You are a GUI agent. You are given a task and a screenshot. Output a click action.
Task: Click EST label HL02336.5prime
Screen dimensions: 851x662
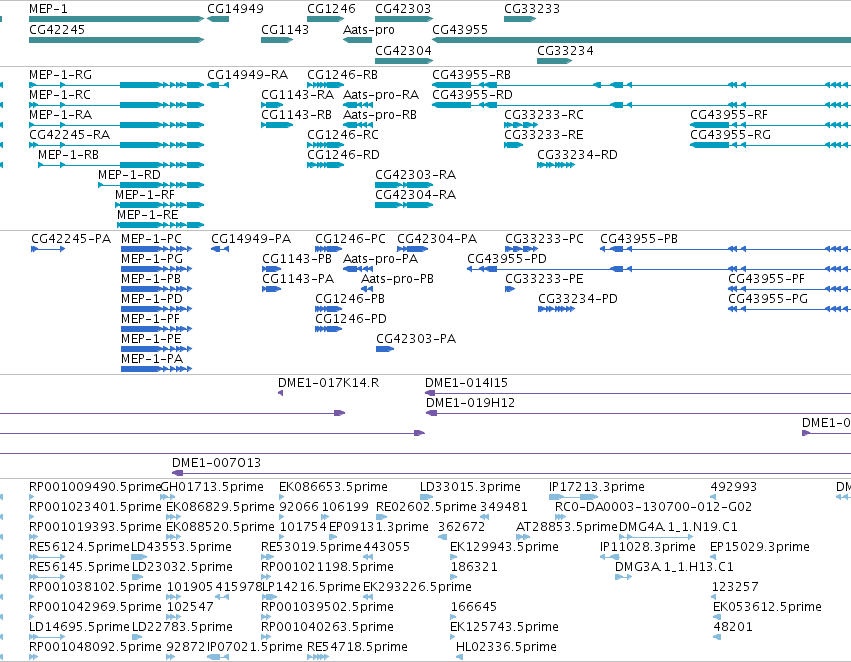coord(506,647)
